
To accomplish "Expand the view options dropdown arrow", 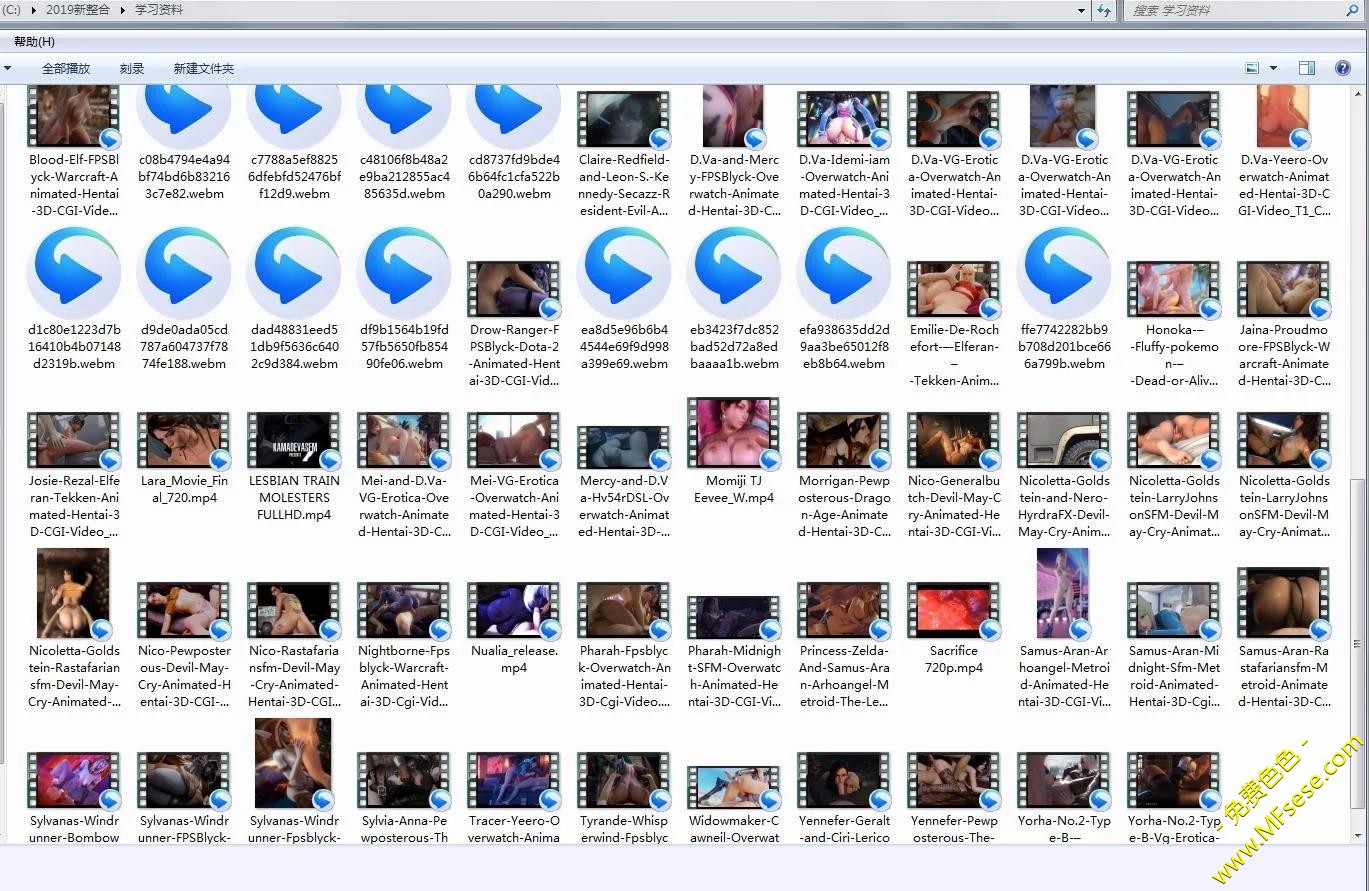I will 1273,68.
